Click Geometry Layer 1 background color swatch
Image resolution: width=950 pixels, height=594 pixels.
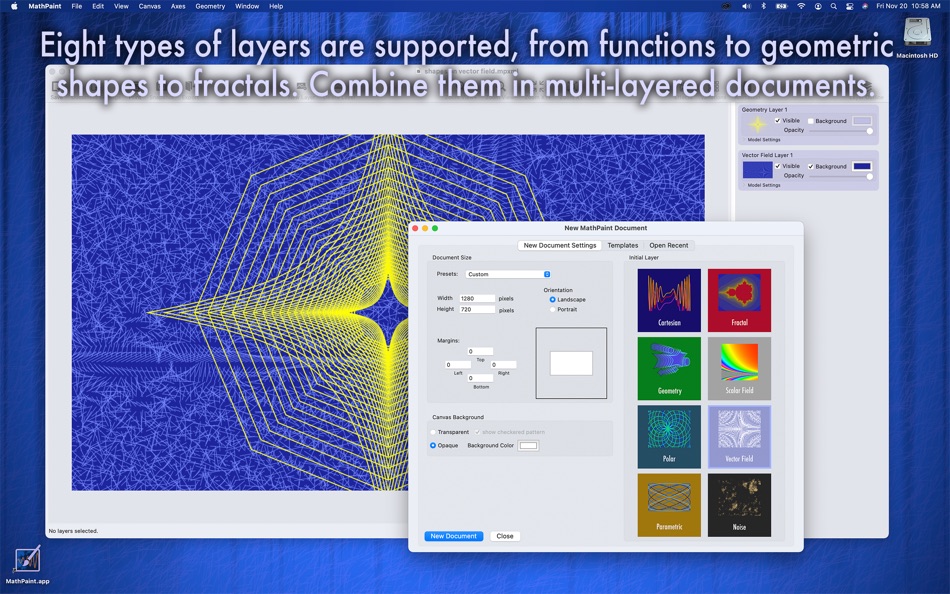[x=862, y=121]
